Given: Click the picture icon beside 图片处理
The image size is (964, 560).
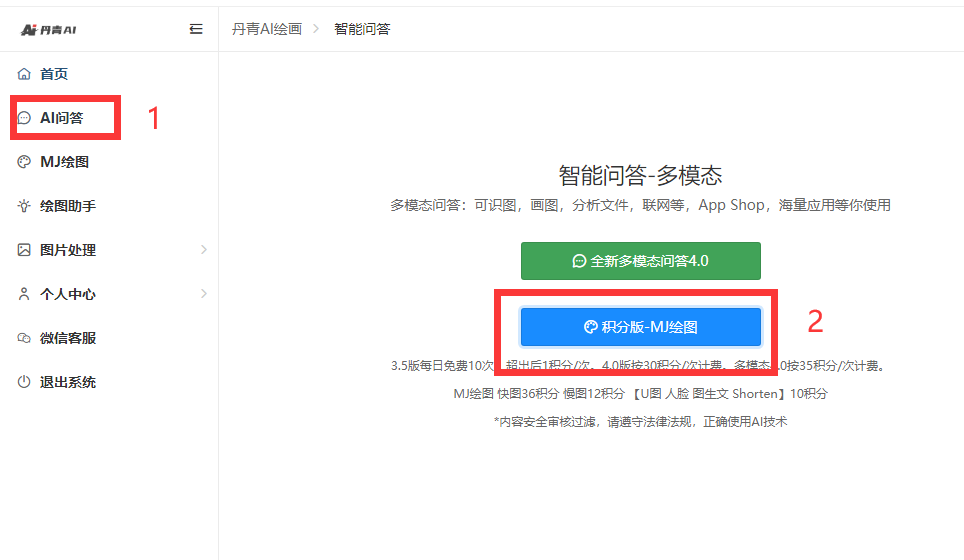Looking at the screenshot, I should pos(24,250).
